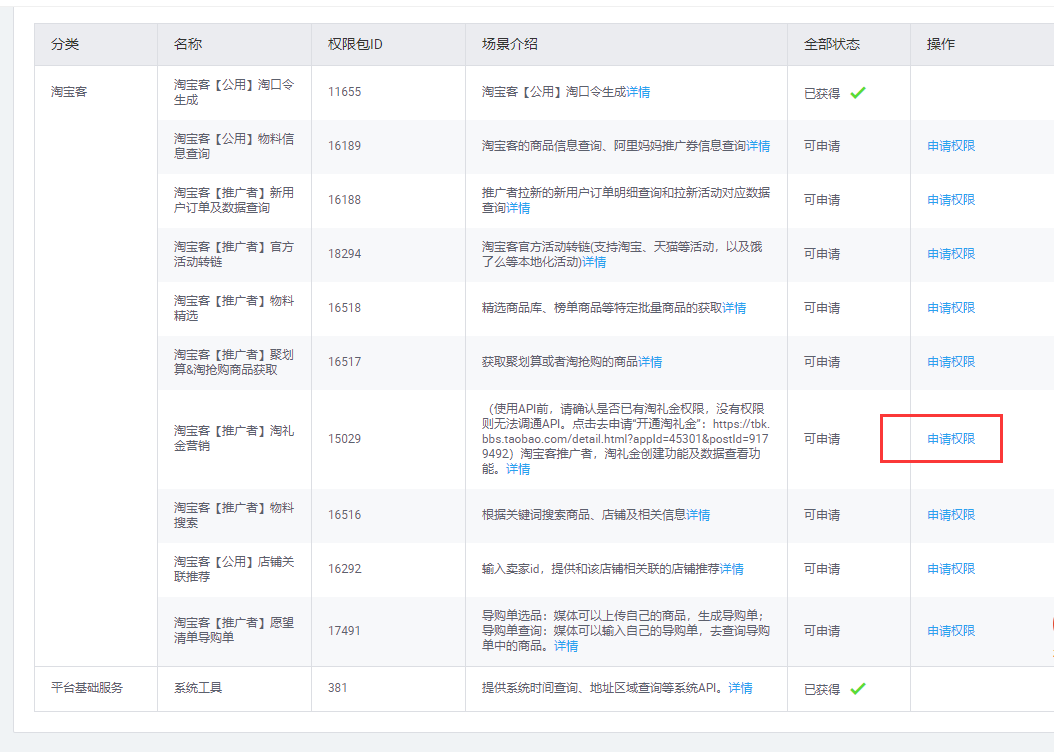Select package ID 15029
This screenshot has width=1054, height=752.
[x=344, y=439]
